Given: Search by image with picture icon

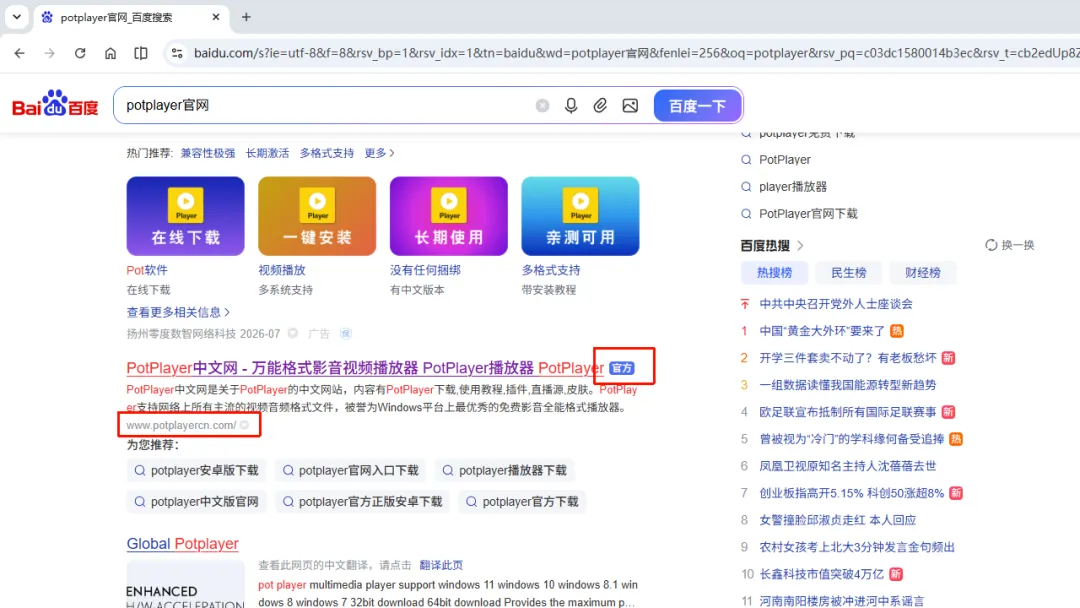Looking at the screenshot, I should 630,105.
